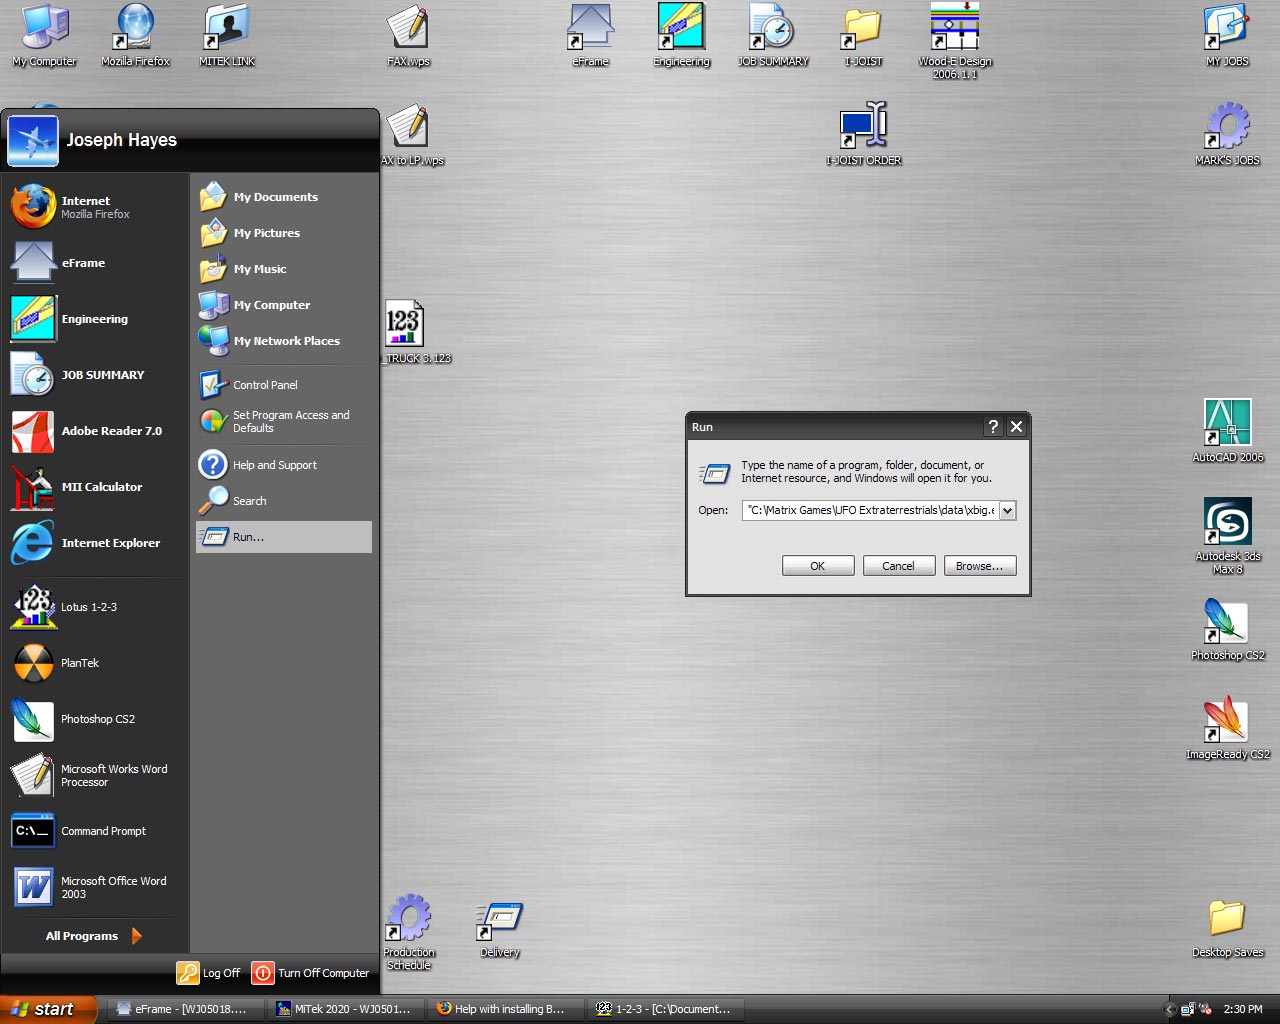The image size is (1280, 1024).
Task: Expand the Open dropdown in Run dialog
Action: coord(1007,510)
